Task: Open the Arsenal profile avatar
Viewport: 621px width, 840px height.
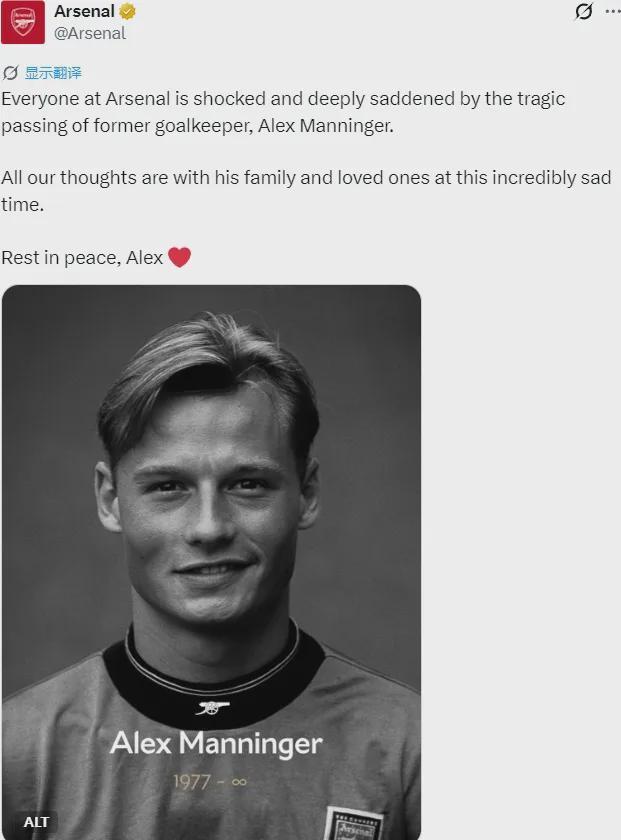Action: pos(22,22)
